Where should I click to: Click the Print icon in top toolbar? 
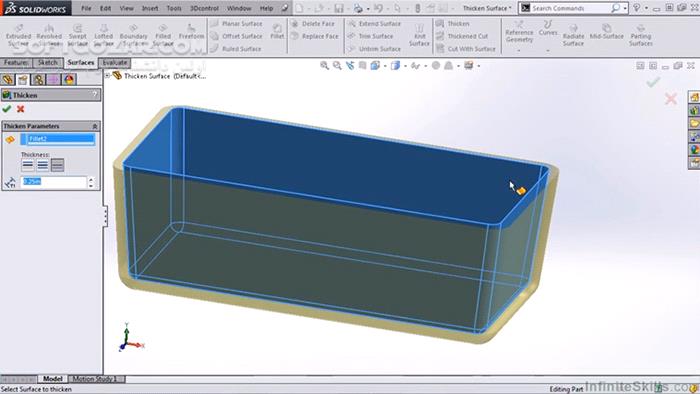(x=358, y=8)
